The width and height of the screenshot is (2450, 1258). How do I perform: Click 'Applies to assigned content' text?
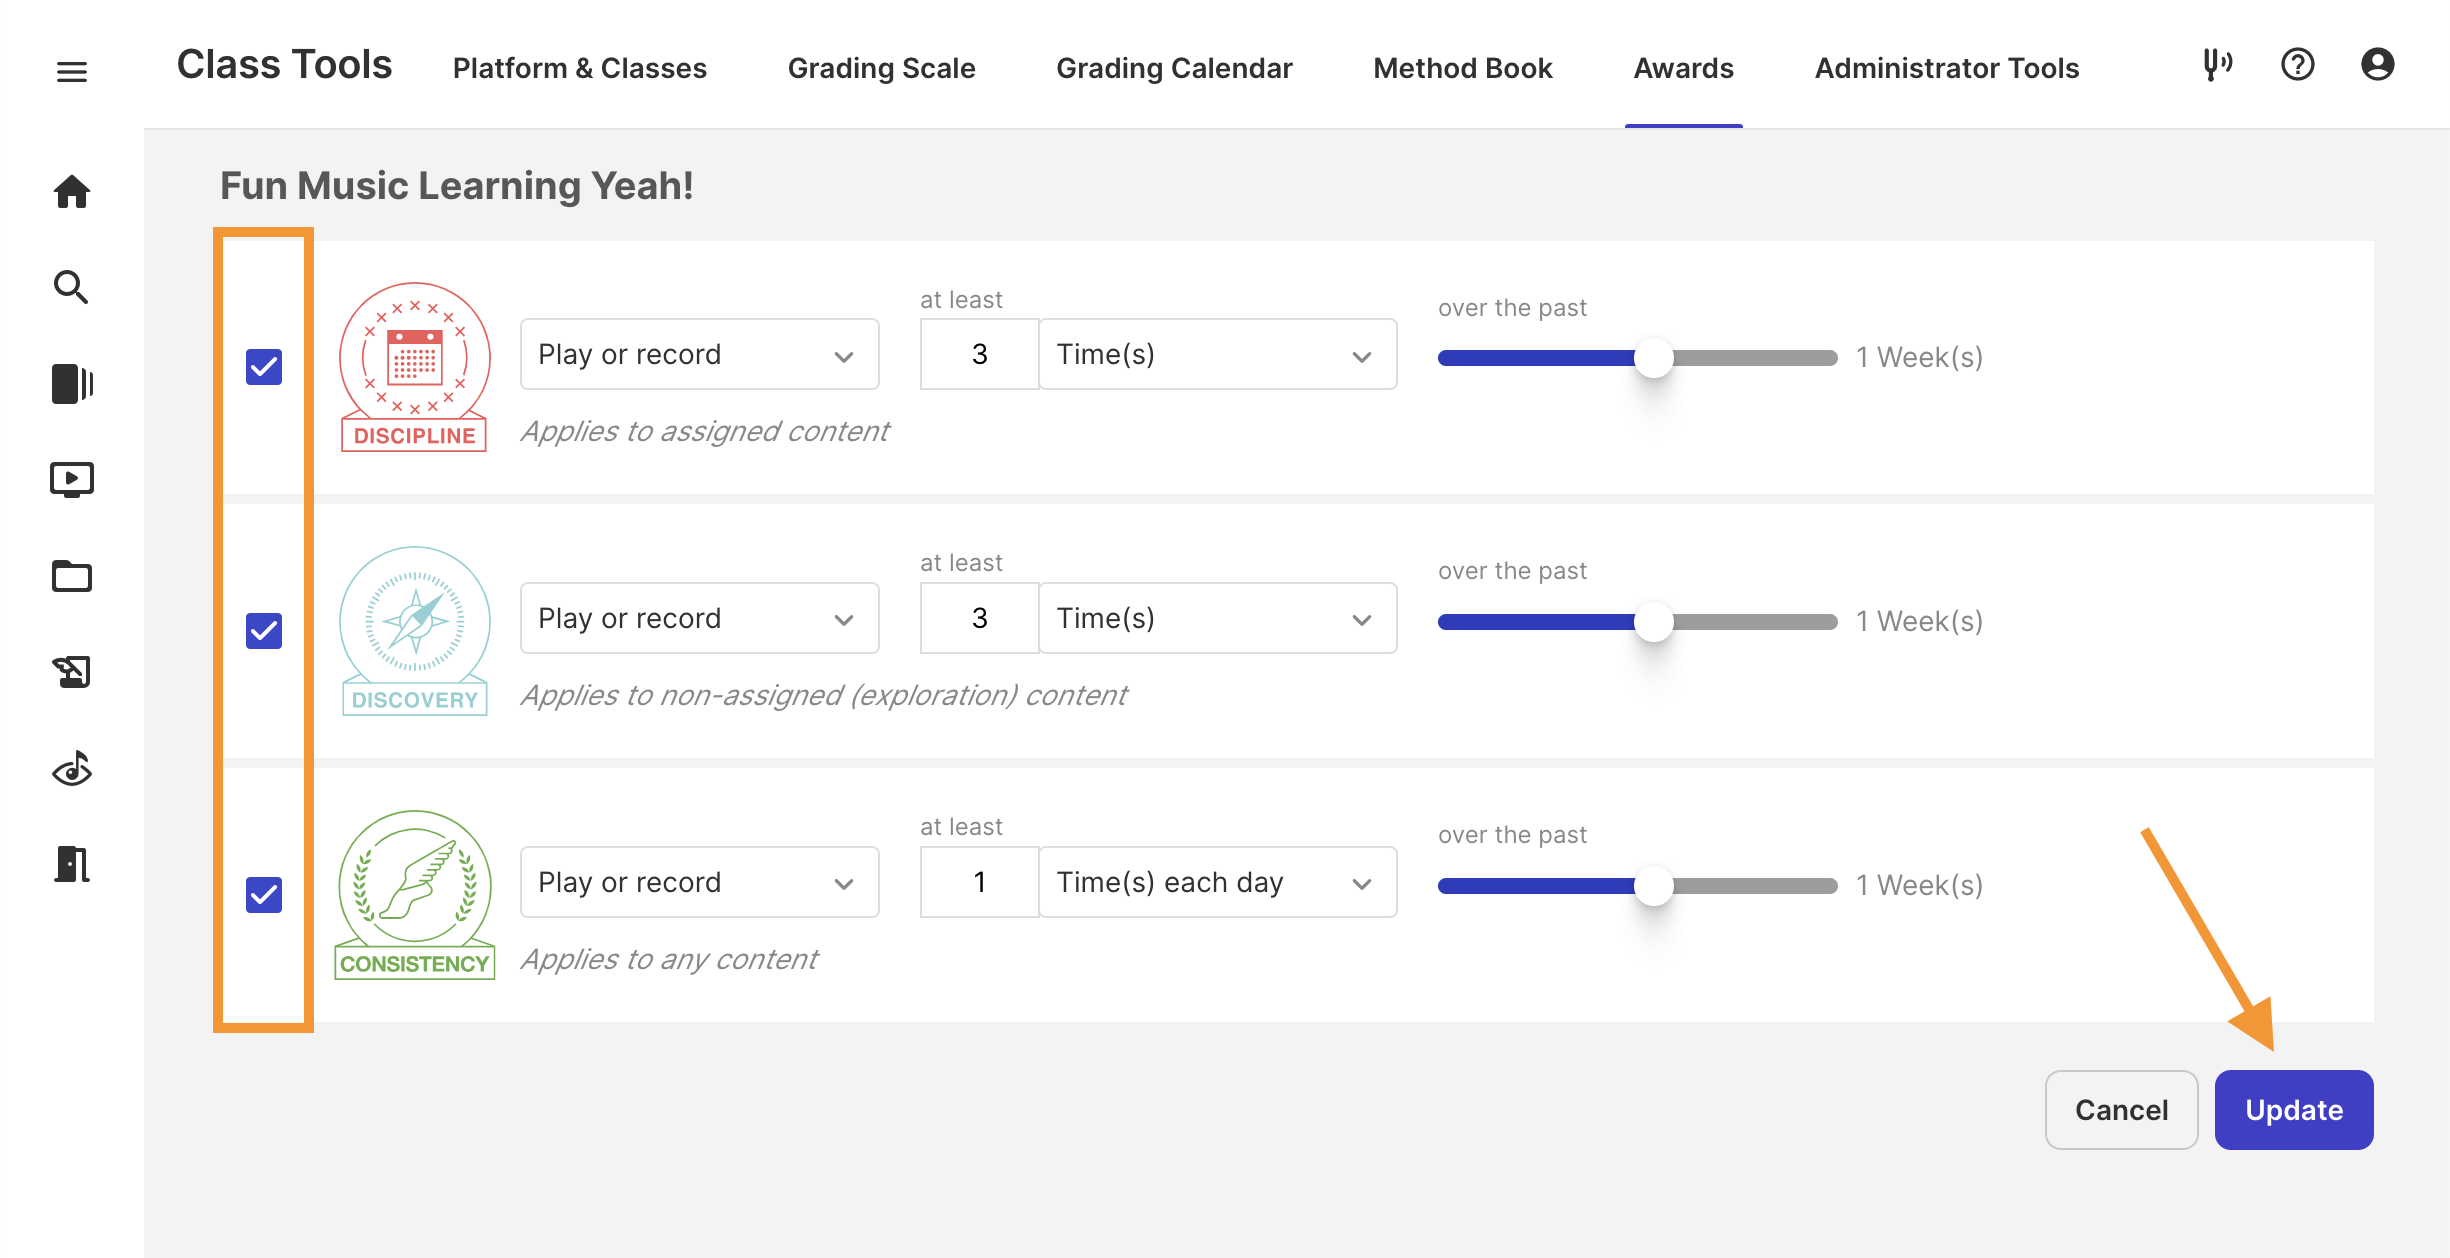pos(705,431)
